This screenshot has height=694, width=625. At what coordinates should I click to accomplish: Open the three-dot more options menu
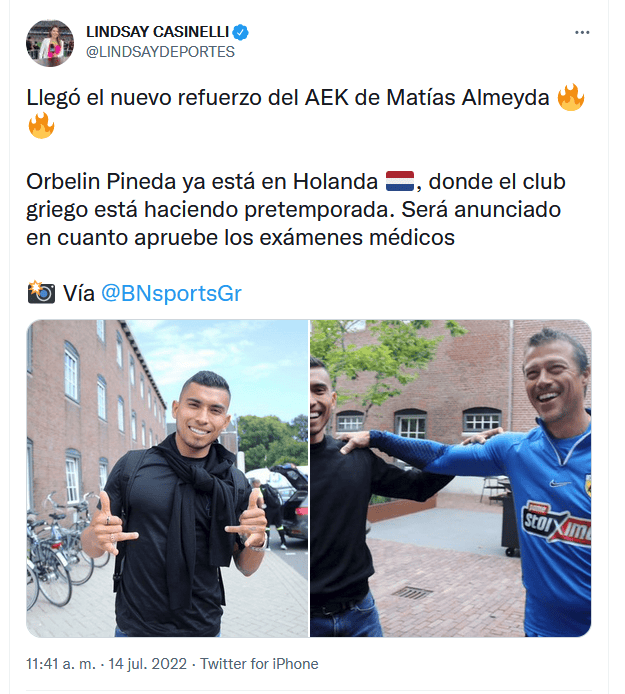[x=582, y=32]
